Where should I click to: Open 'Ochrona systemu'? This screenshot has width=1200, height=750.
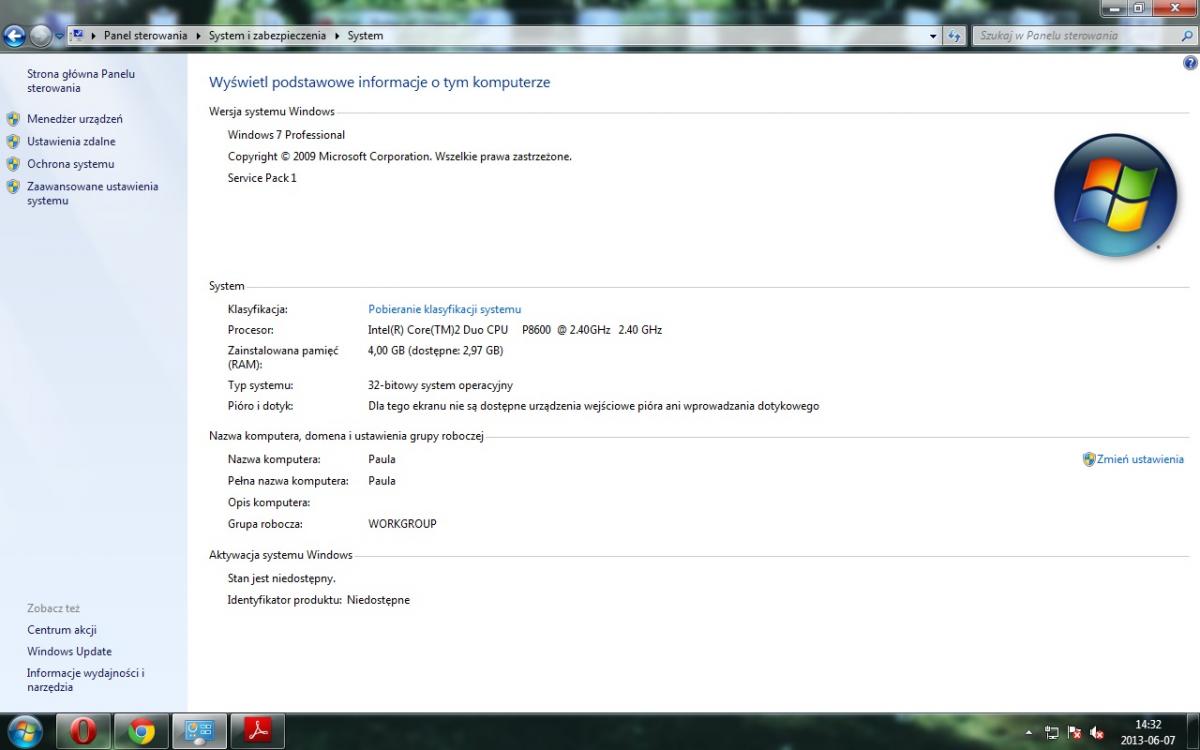tap(70, 164)
